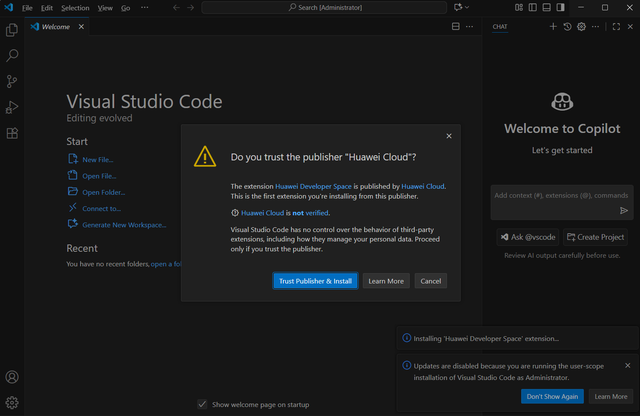
Task: Click the Accounts icon in activity bar
Action: [x=12, y=377]
